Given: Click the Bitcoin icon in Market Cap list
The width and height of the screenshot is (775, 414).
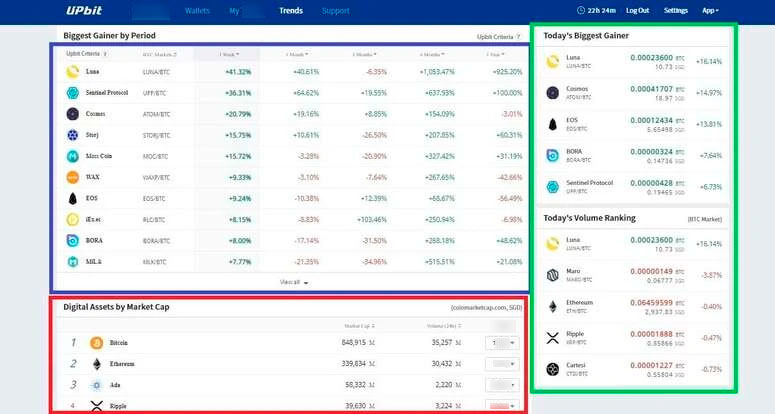Looking at the screenshot, I should click(x=97, y=342).
